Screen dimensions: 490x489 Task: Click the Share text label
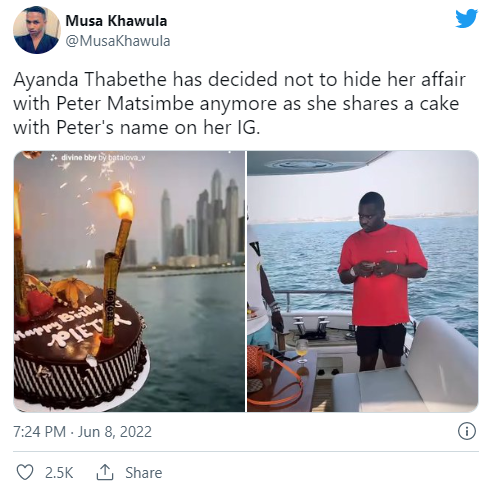coord(144,473)
